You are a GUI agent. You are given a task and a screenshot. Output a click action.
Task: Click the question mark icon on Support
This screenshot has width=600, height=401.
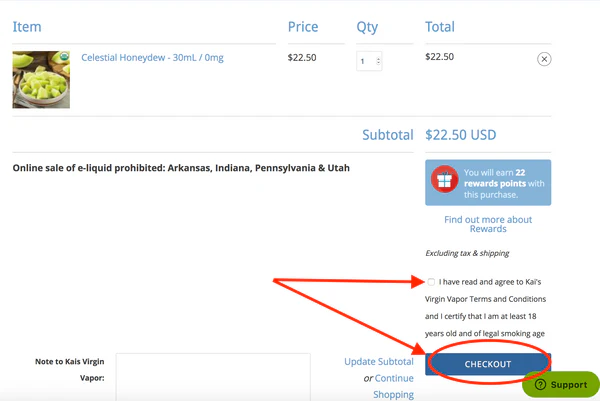[x=540, y=385]
